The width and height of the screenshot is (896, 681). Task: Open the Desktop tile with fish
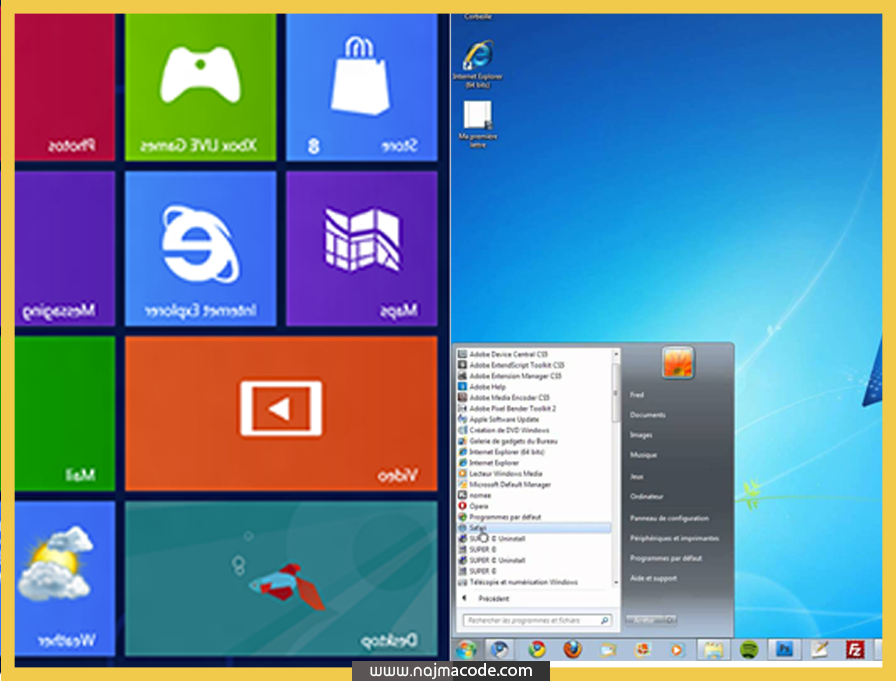[281, 578]
